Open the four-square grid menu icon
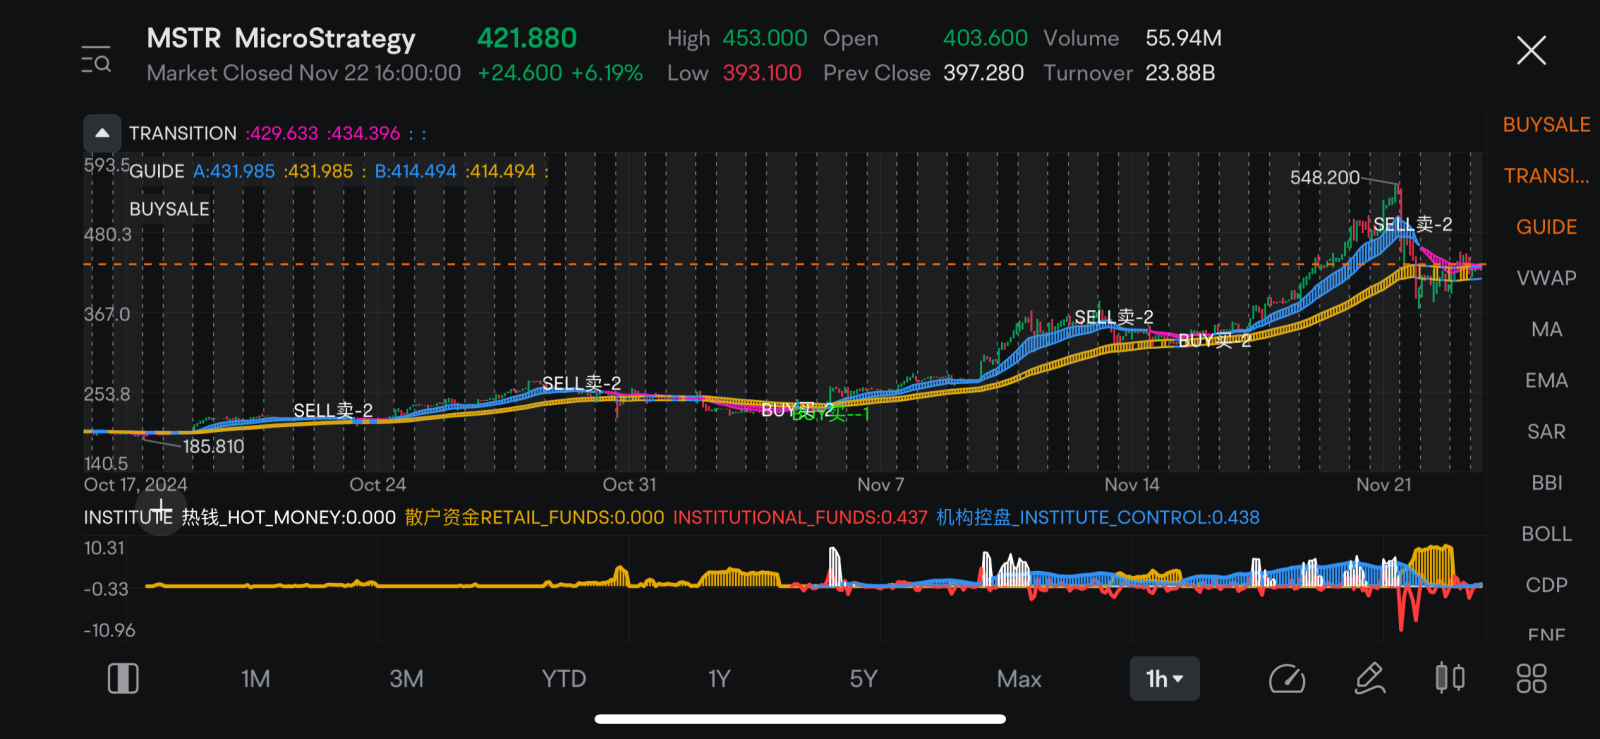This screenshot has height=739, width=1600. [1531, 679]
